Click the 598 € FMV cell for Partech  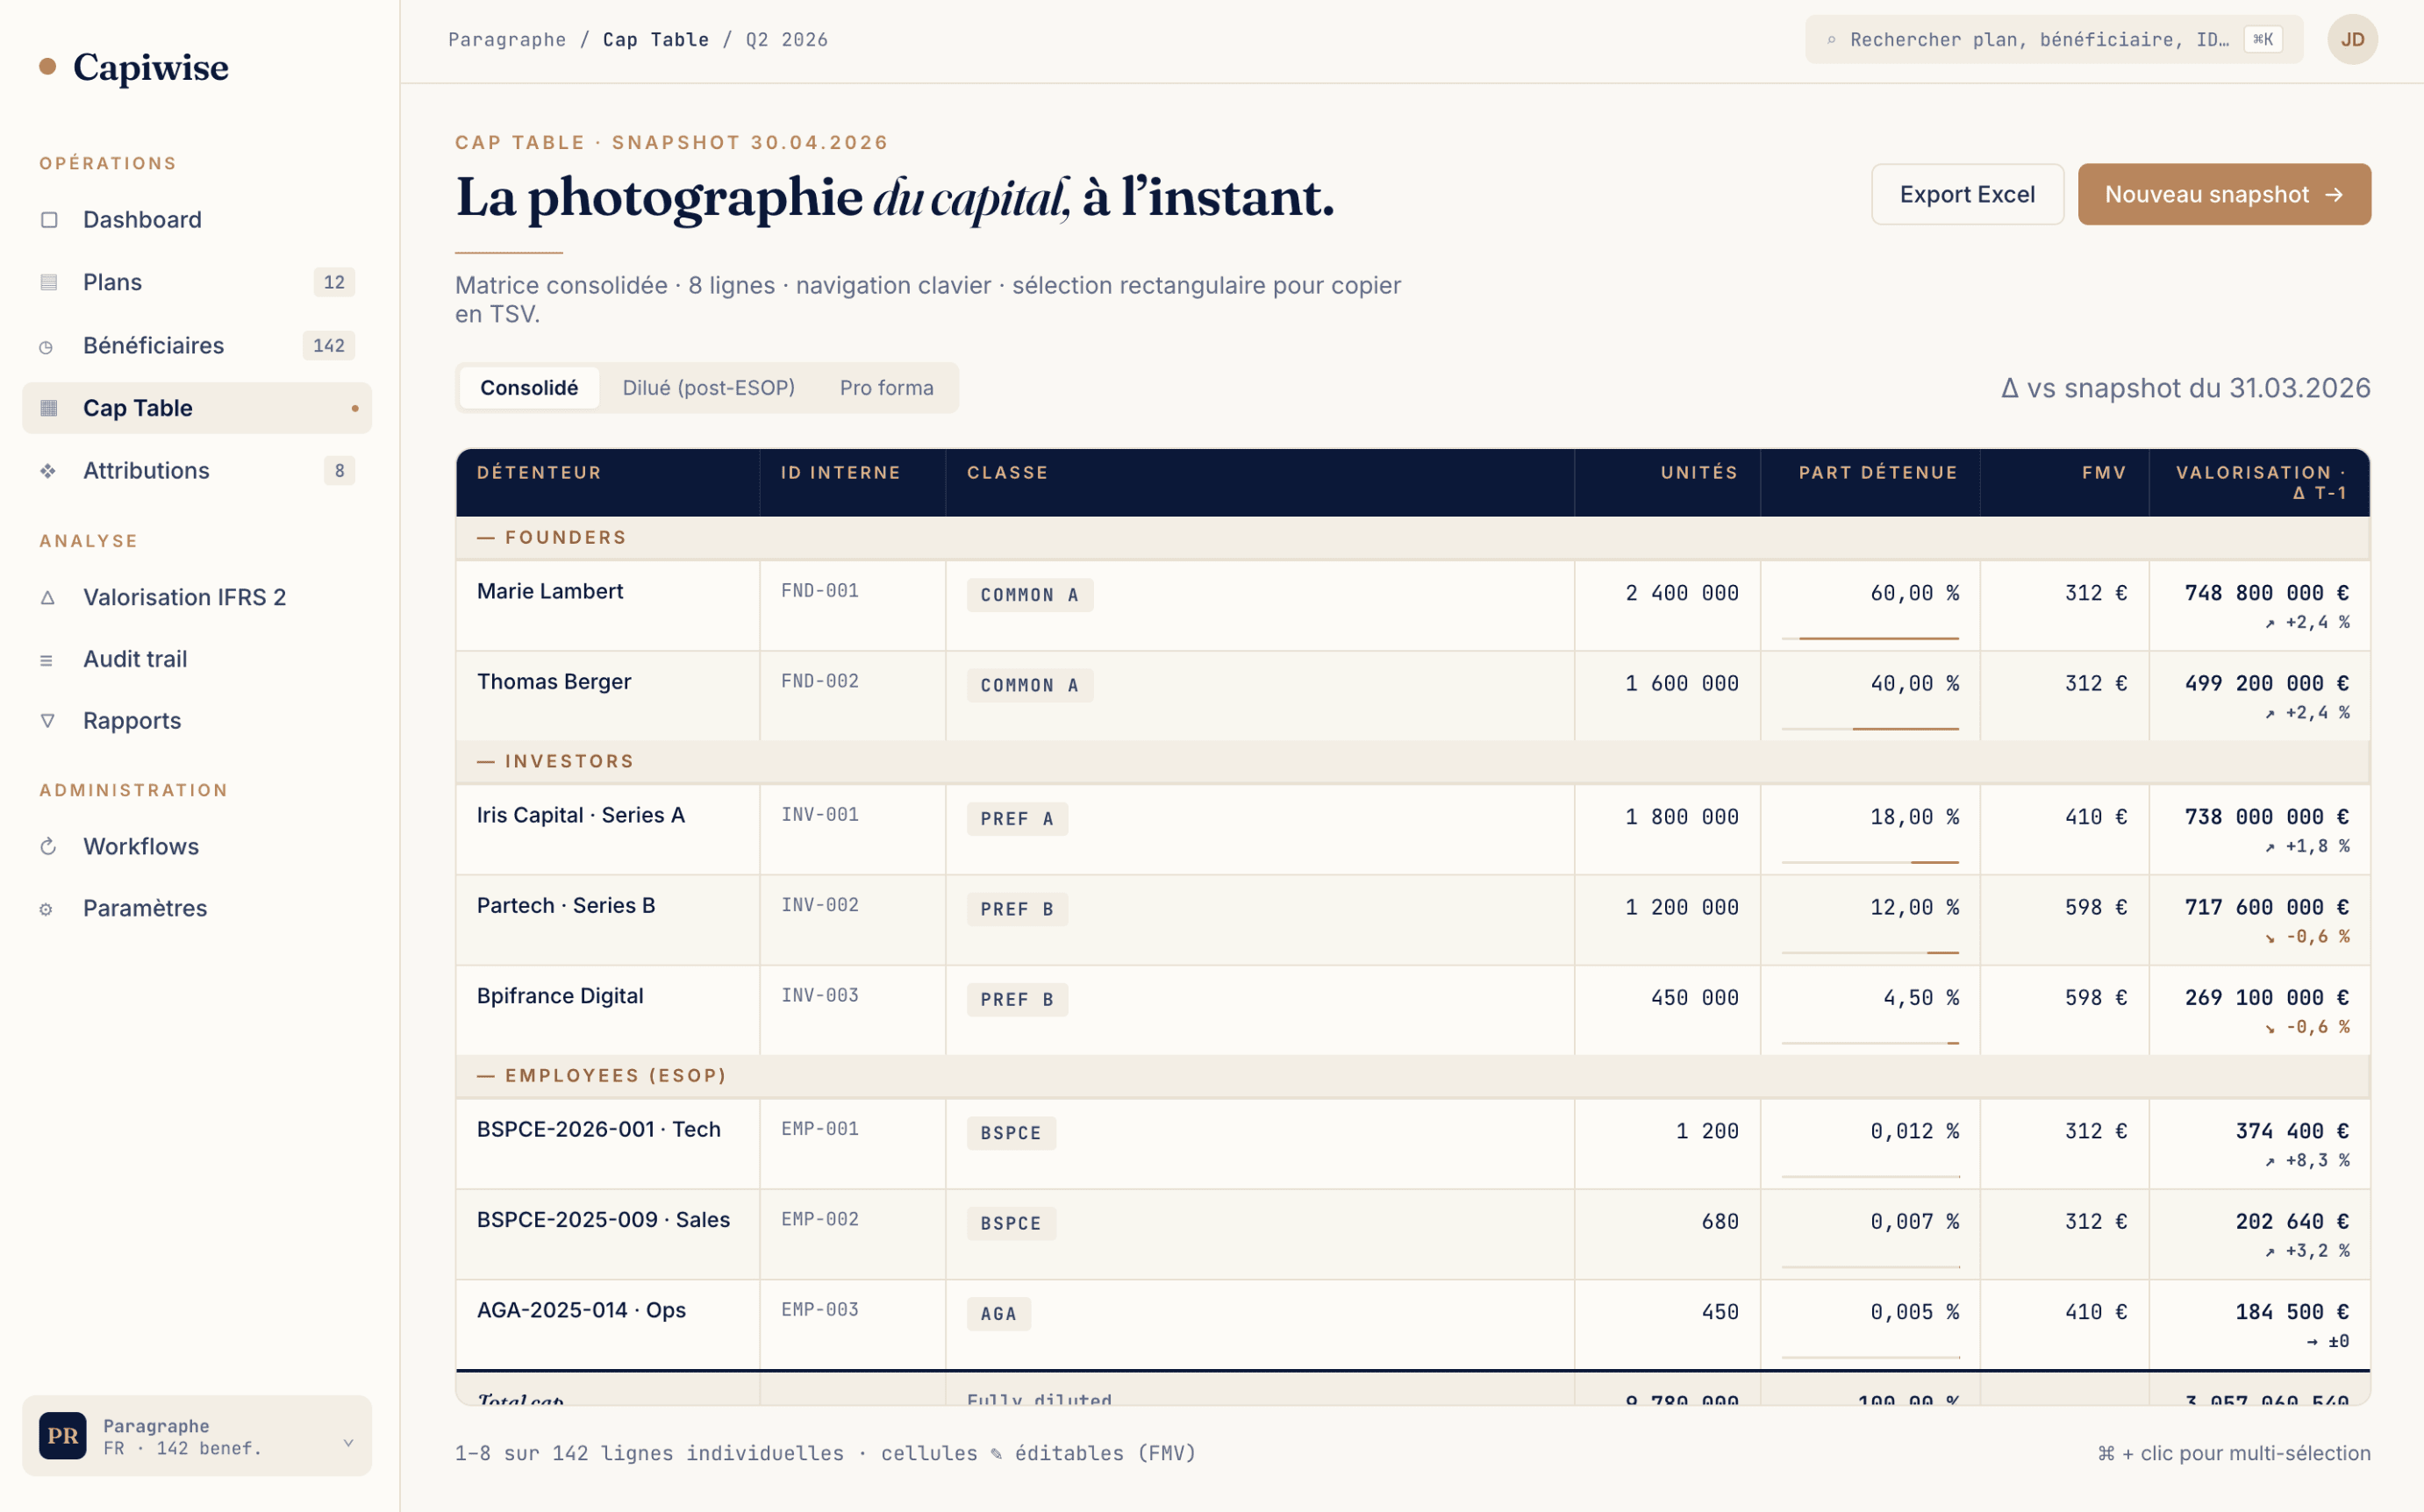click(2065, 920)
